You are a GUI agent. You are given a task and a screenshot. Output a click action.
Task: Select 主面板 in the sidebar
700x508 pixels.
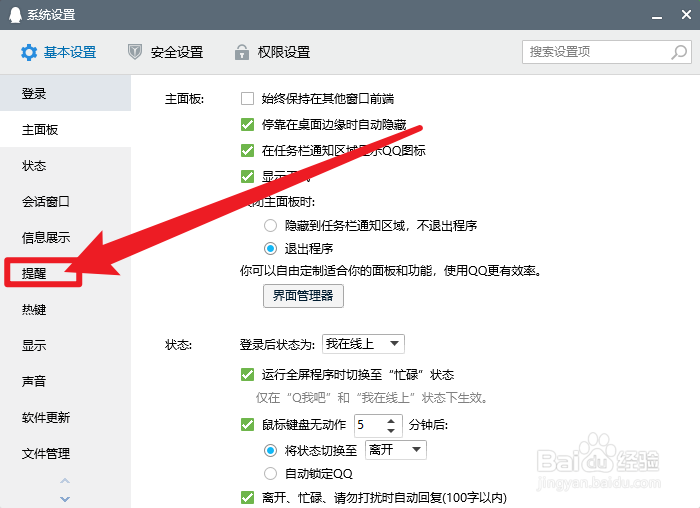[66, 129]
